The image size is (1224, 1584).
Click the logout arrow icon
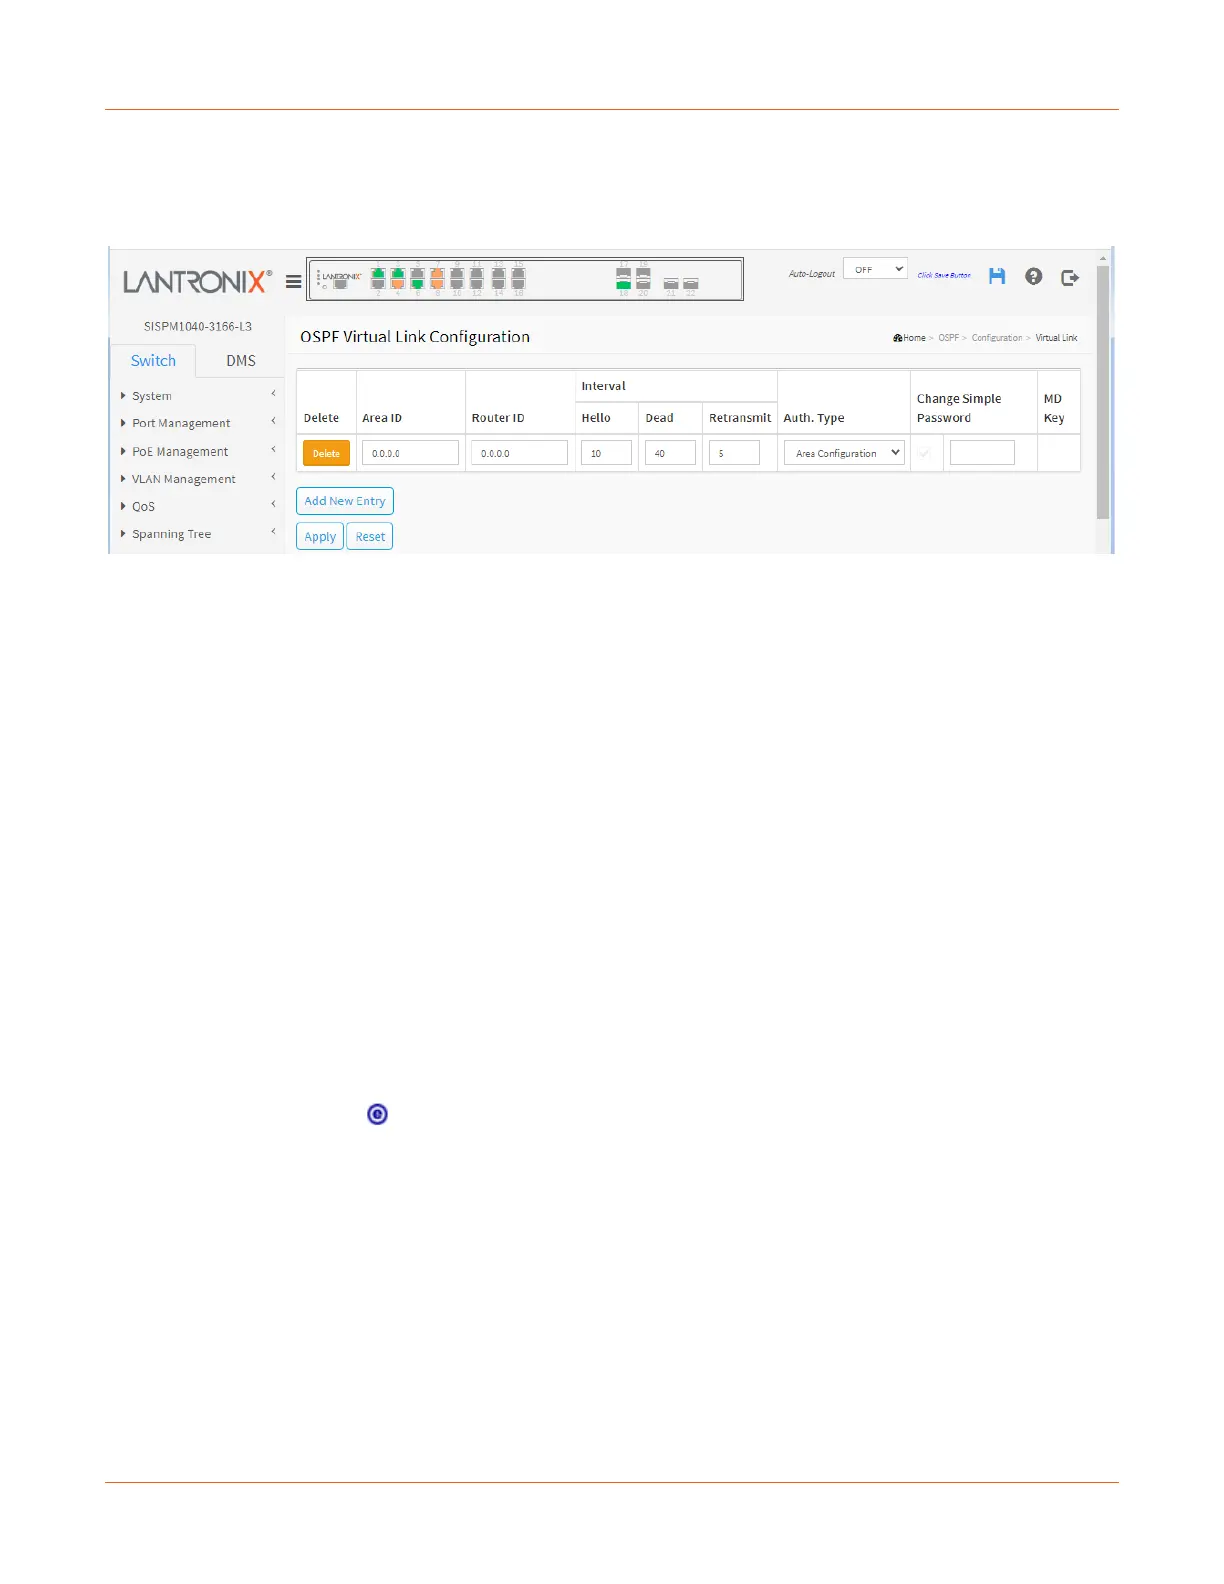click(1070, 277)
